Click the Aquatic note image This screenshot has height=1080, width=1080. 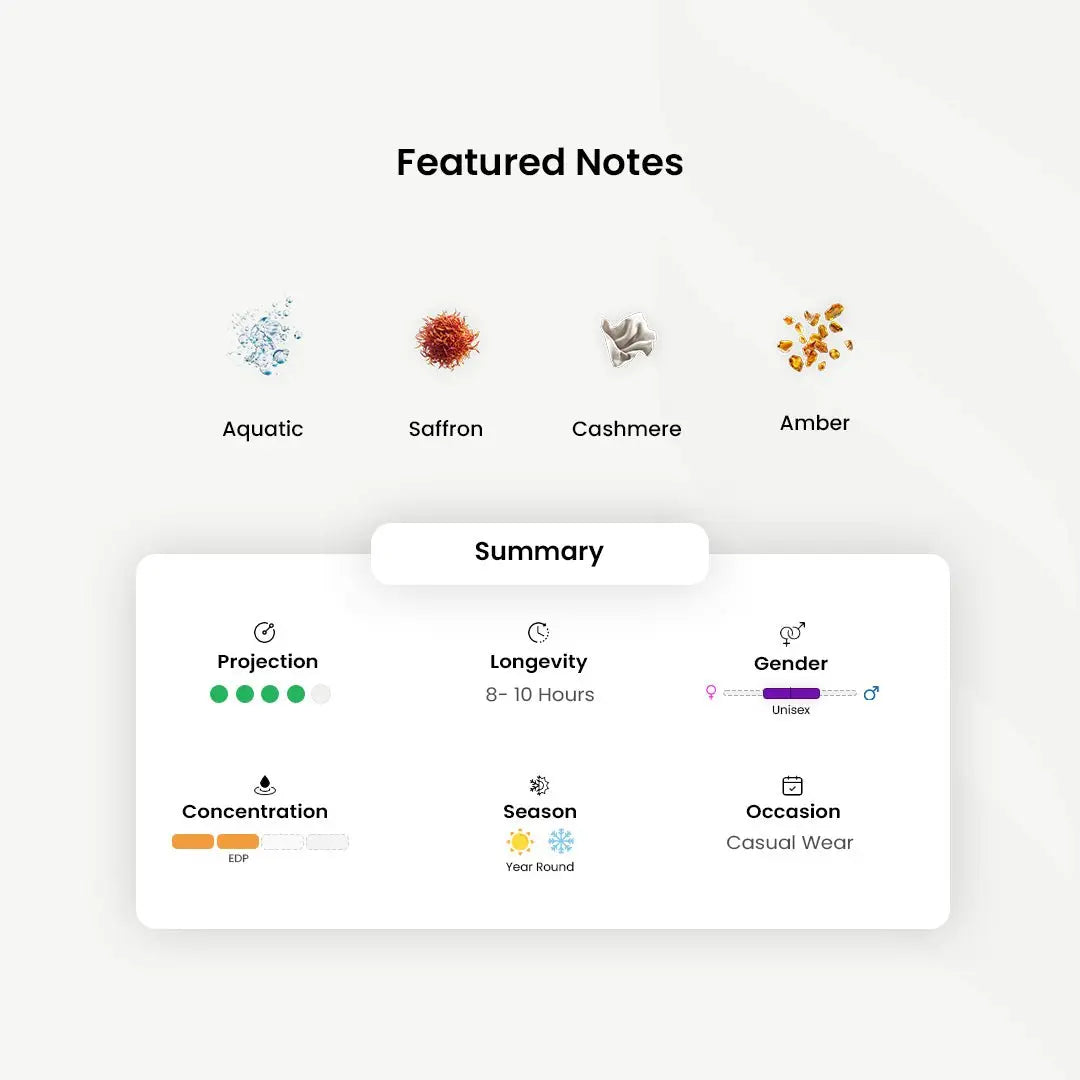pyautogui.click(x=264, y=336)
